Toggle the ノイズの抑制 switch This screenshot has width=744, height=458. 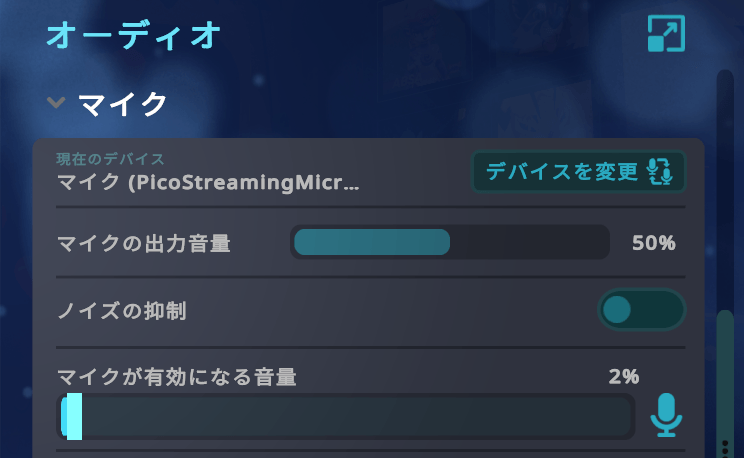click(x=641, y=309)
